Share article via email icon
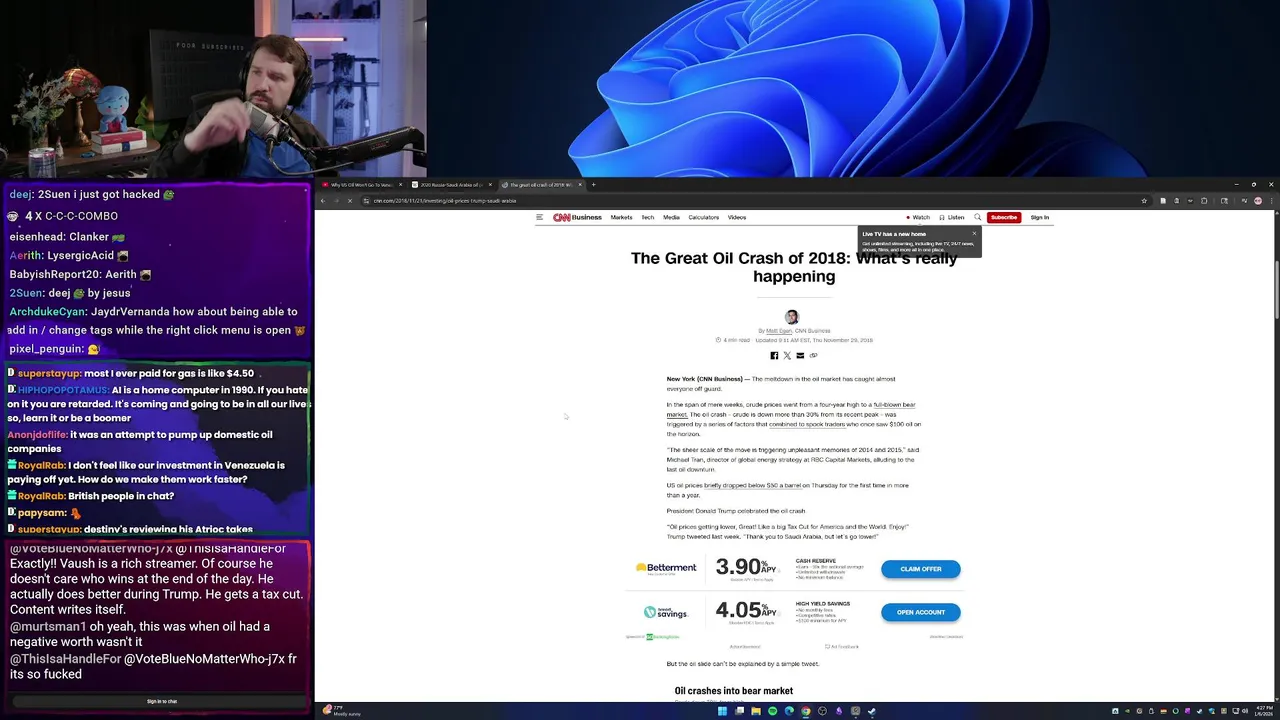Screen dimensions: 1280x720 pyautogui.click(x=800, y=356)
